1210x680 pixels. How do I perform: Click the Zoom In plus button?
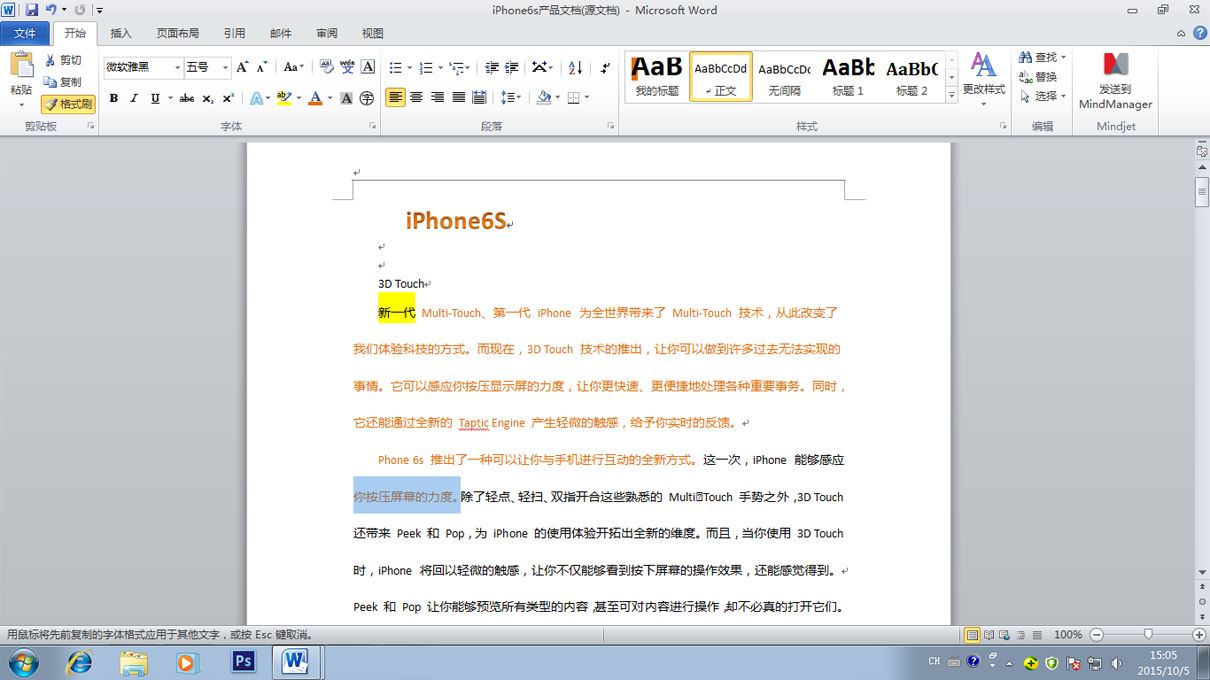coord(1199,635)
